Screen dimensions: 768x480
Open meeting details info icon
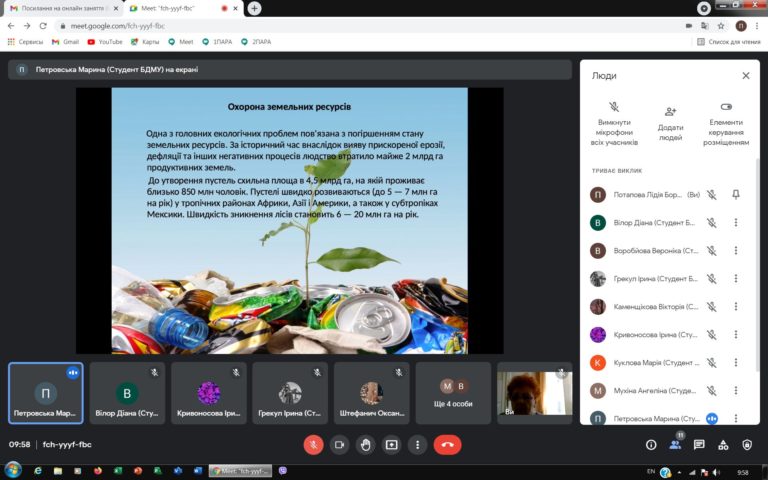tap(651, 445)
